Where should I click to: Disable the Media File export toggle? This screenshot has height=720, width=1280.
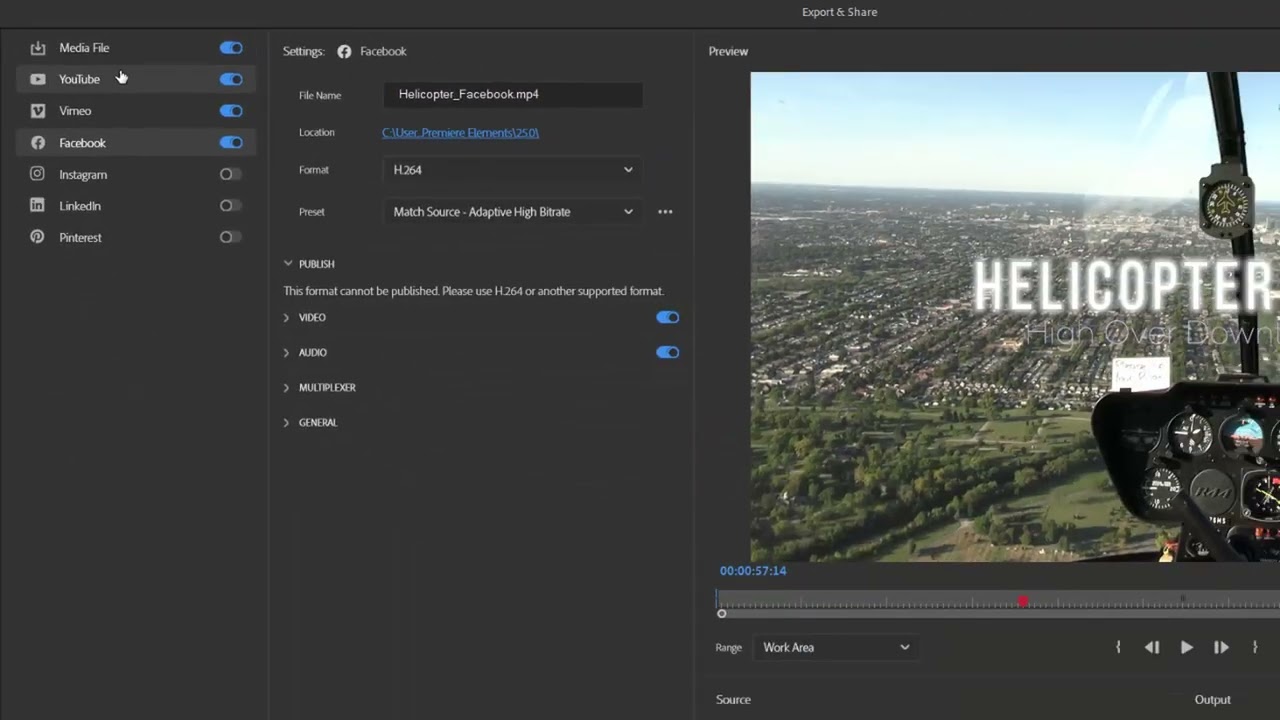click(231, 48)
